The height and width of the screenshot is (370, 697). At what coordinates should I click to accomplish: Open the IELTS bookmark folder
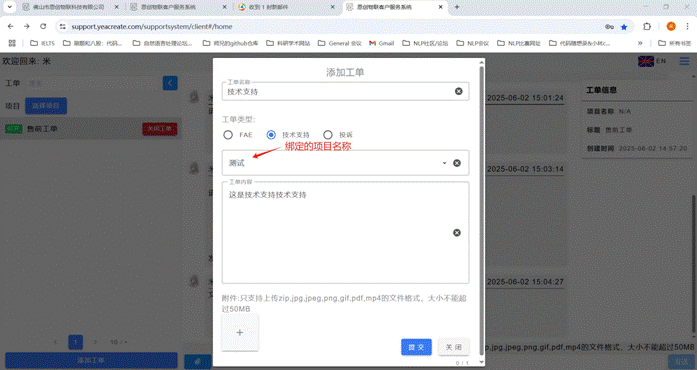42,43
